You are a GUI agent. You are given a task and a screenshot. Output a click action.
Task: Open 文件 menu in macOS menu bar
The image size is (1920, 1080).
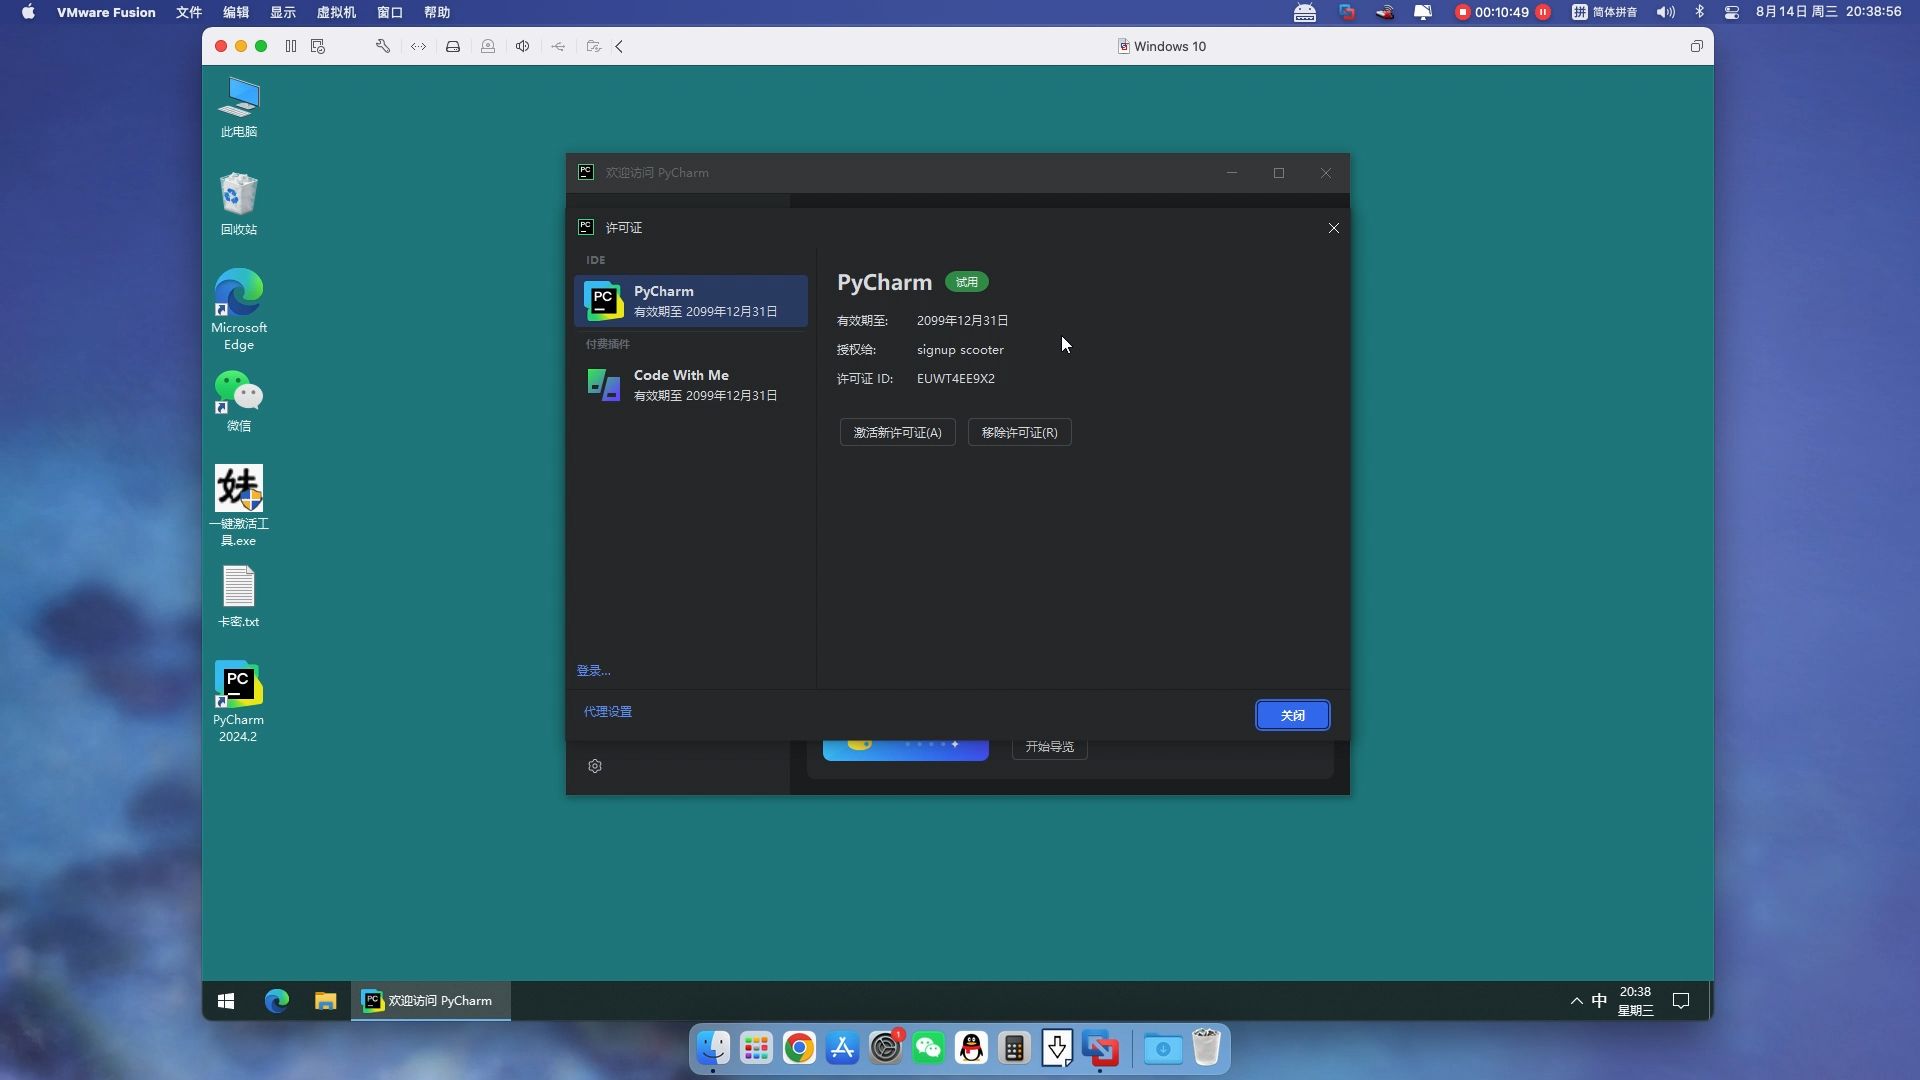(189, 12)
